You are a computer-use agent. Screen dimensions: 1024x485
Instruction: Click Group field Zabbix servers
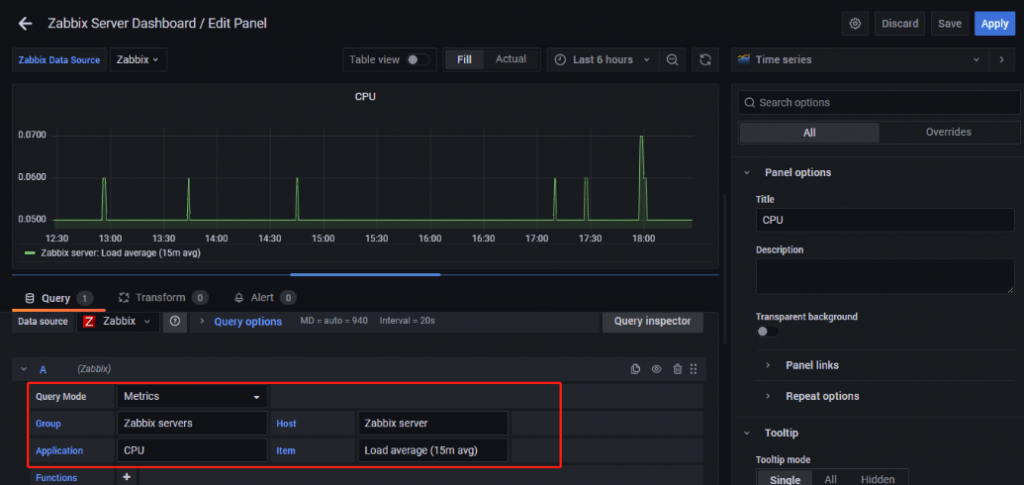click(x=192, y=423)
